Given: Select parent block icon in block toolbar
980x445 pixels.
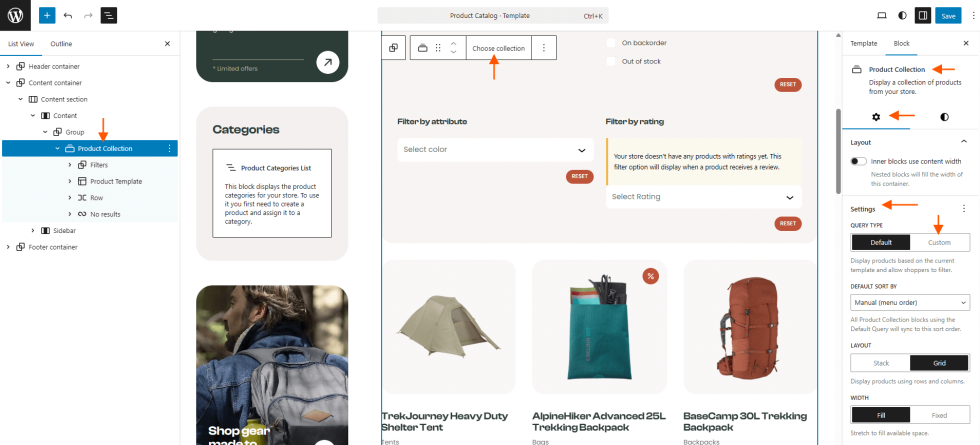Looking at the screenshot, I should coord(394,48).
